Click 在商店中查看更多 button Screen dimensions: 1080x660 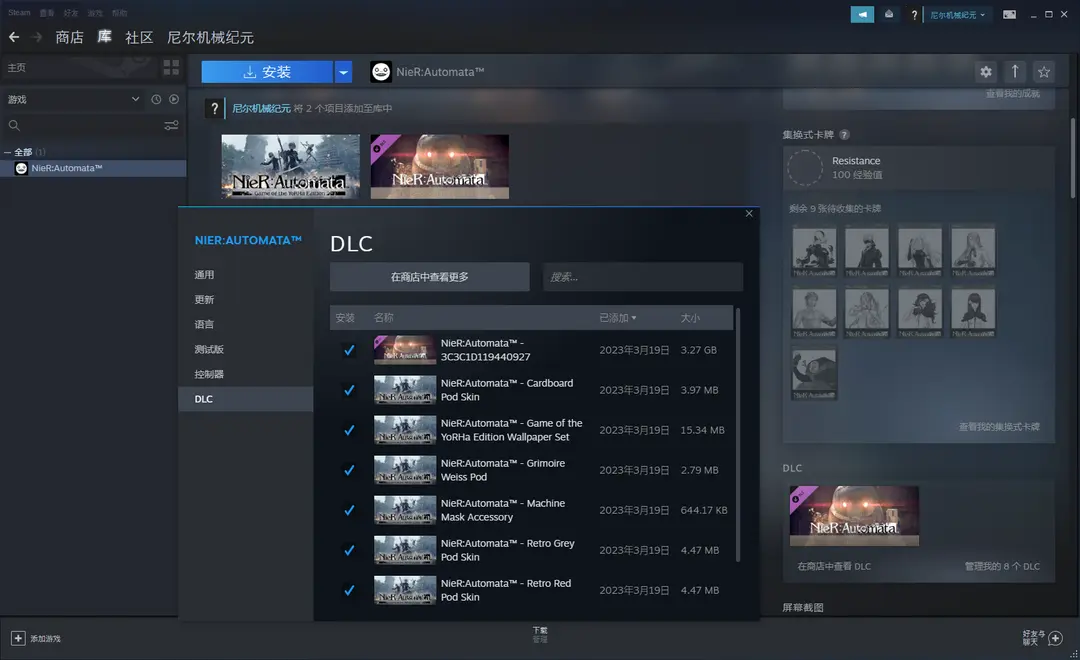coord(430,276)
